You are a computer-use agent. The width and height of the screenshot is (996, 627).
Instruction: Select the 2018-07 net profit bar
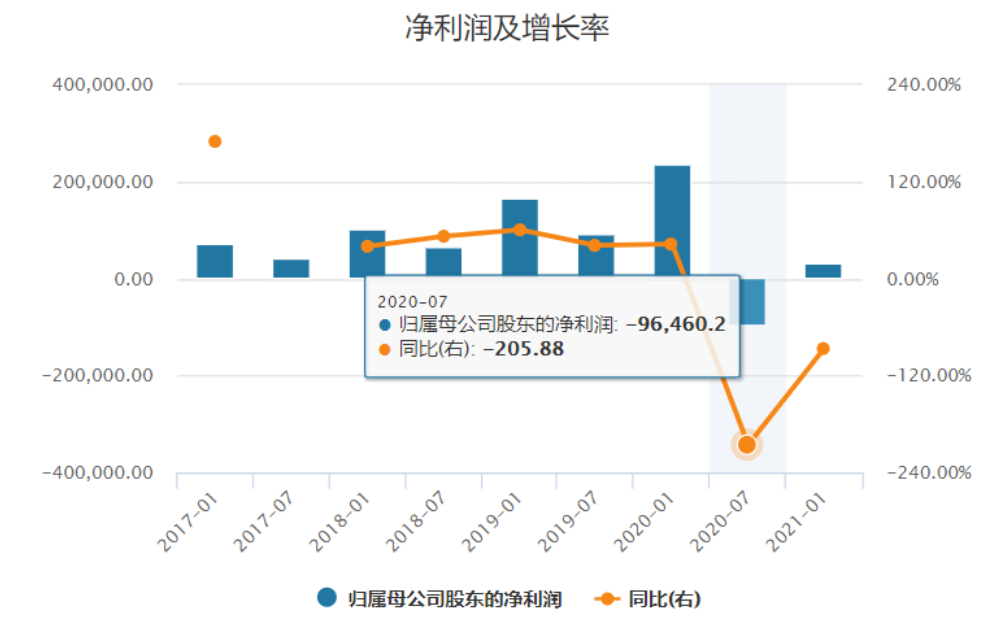[443, 262]
